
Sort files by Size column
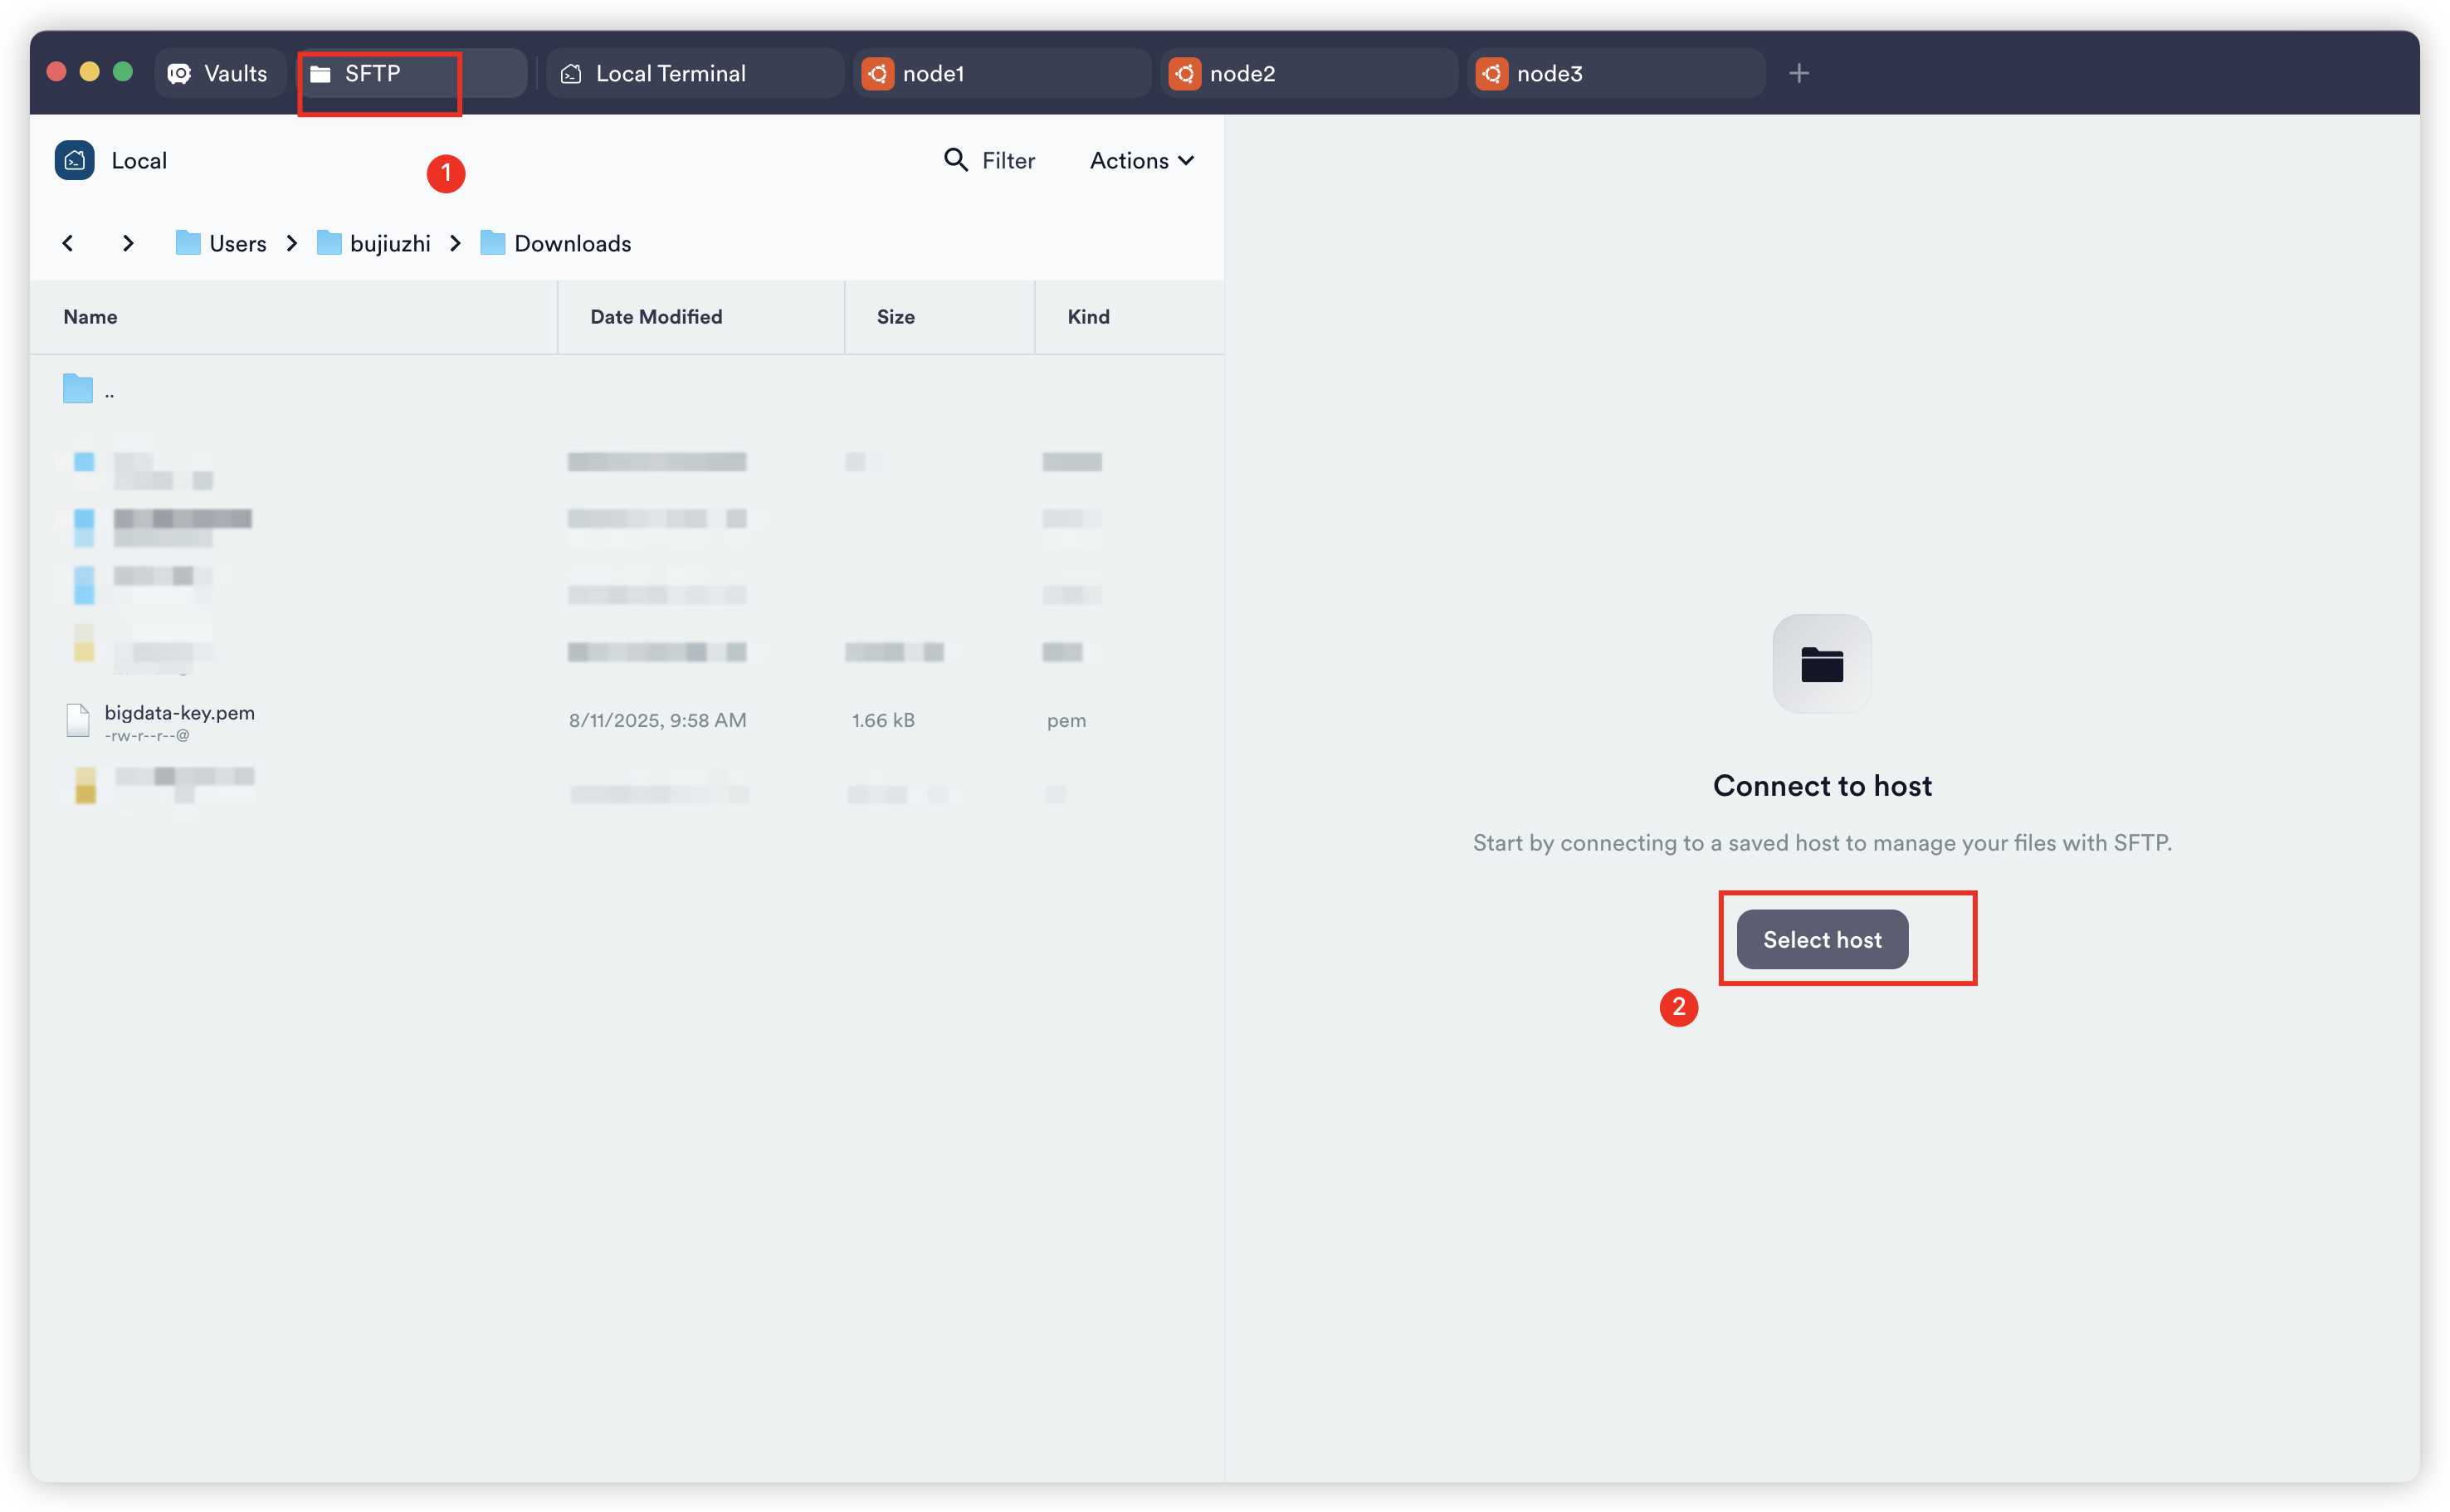tap(895, 317)
